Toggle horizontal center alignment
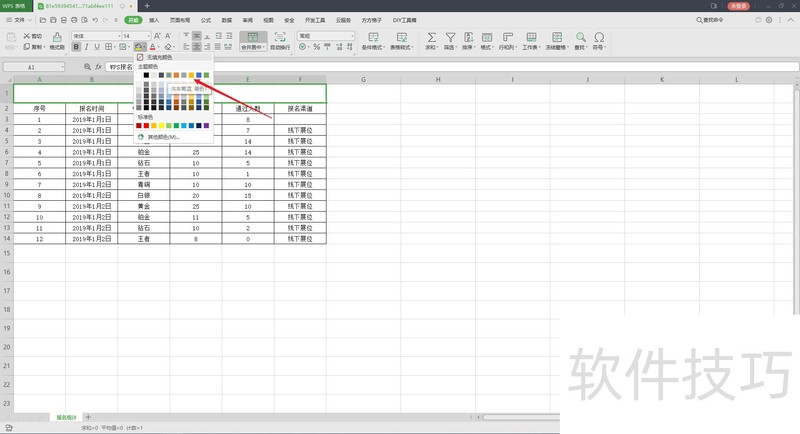The width and height of the screenshot is (800, 434). point(196,47)
